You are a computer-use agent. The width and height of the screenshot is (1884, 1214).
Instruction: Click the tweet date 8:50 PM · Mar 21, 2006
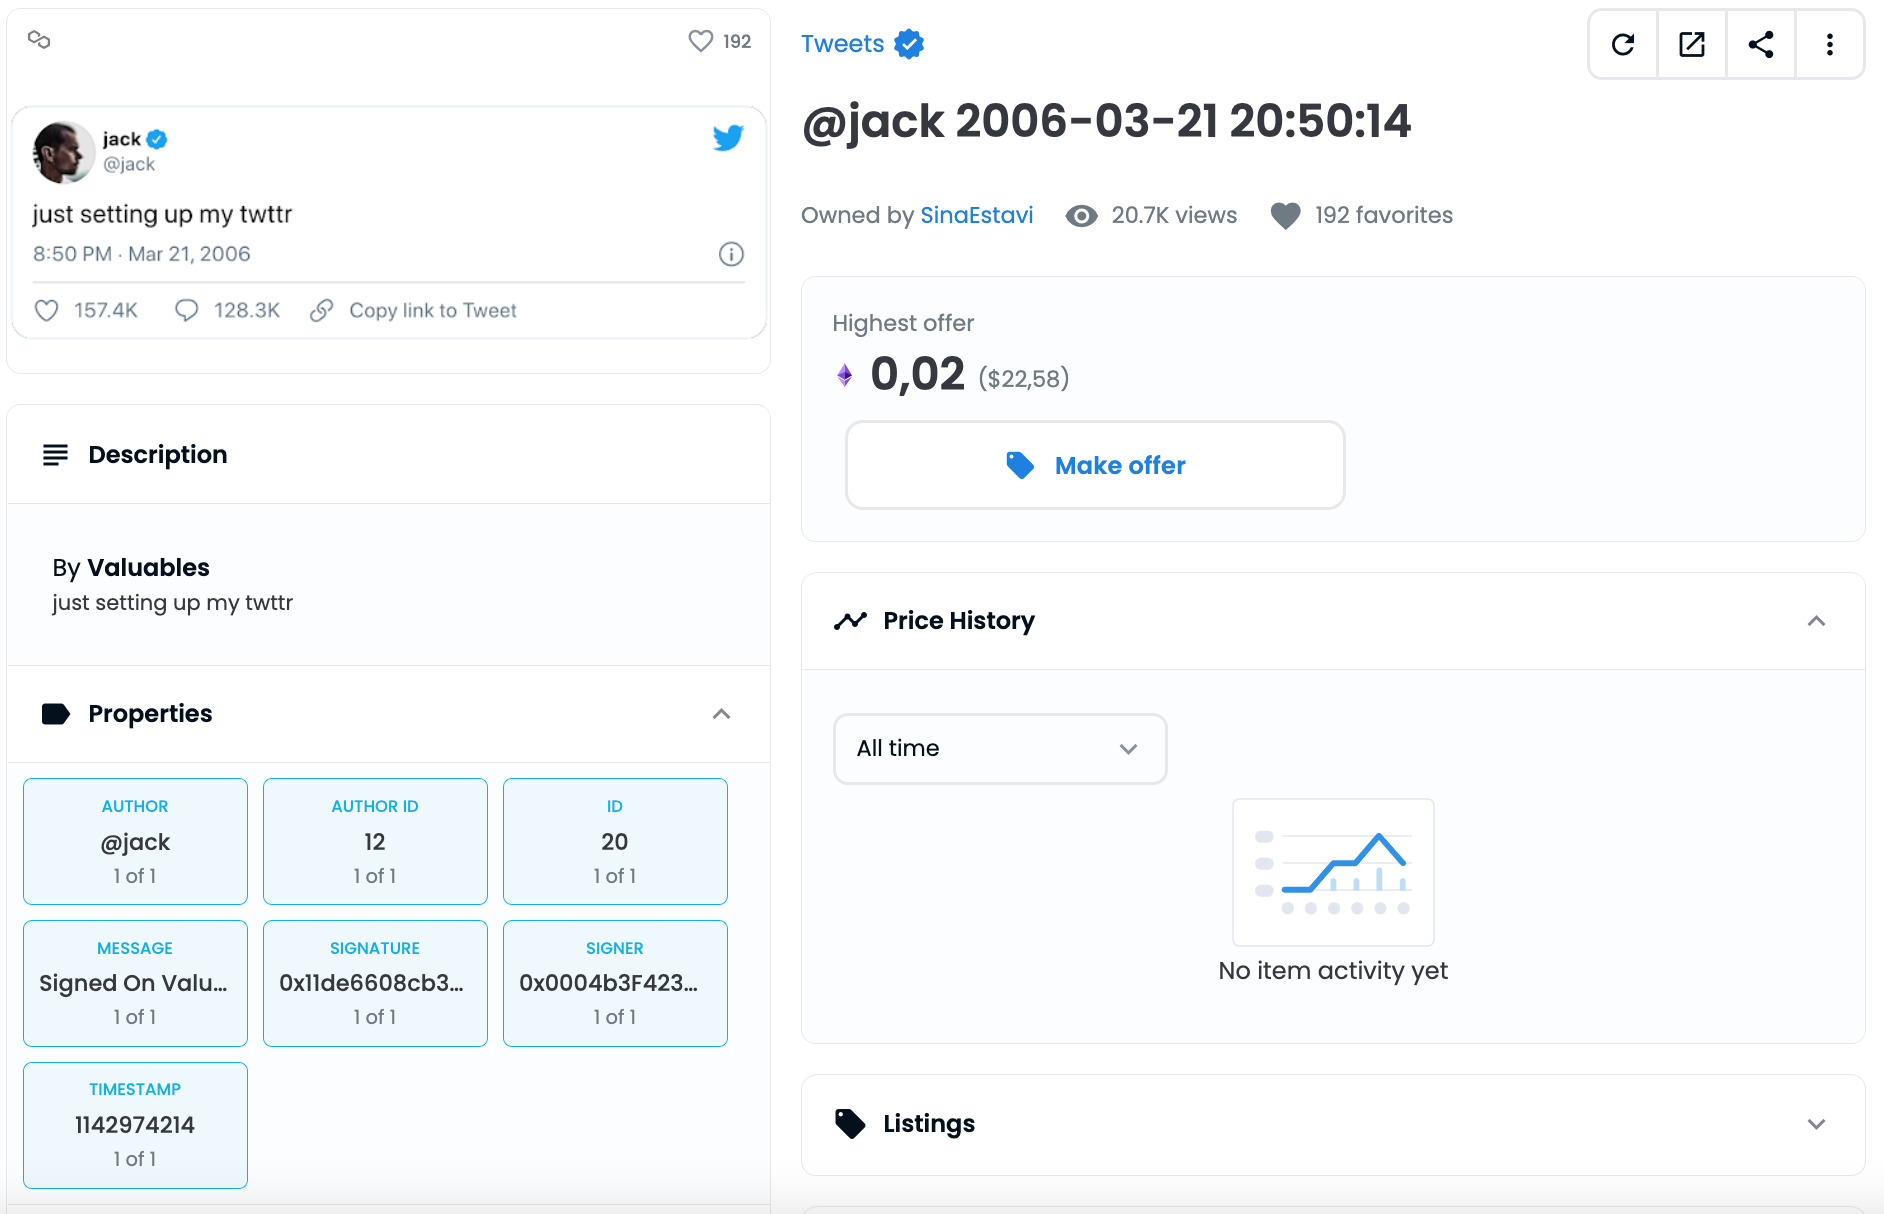[141, 254]
